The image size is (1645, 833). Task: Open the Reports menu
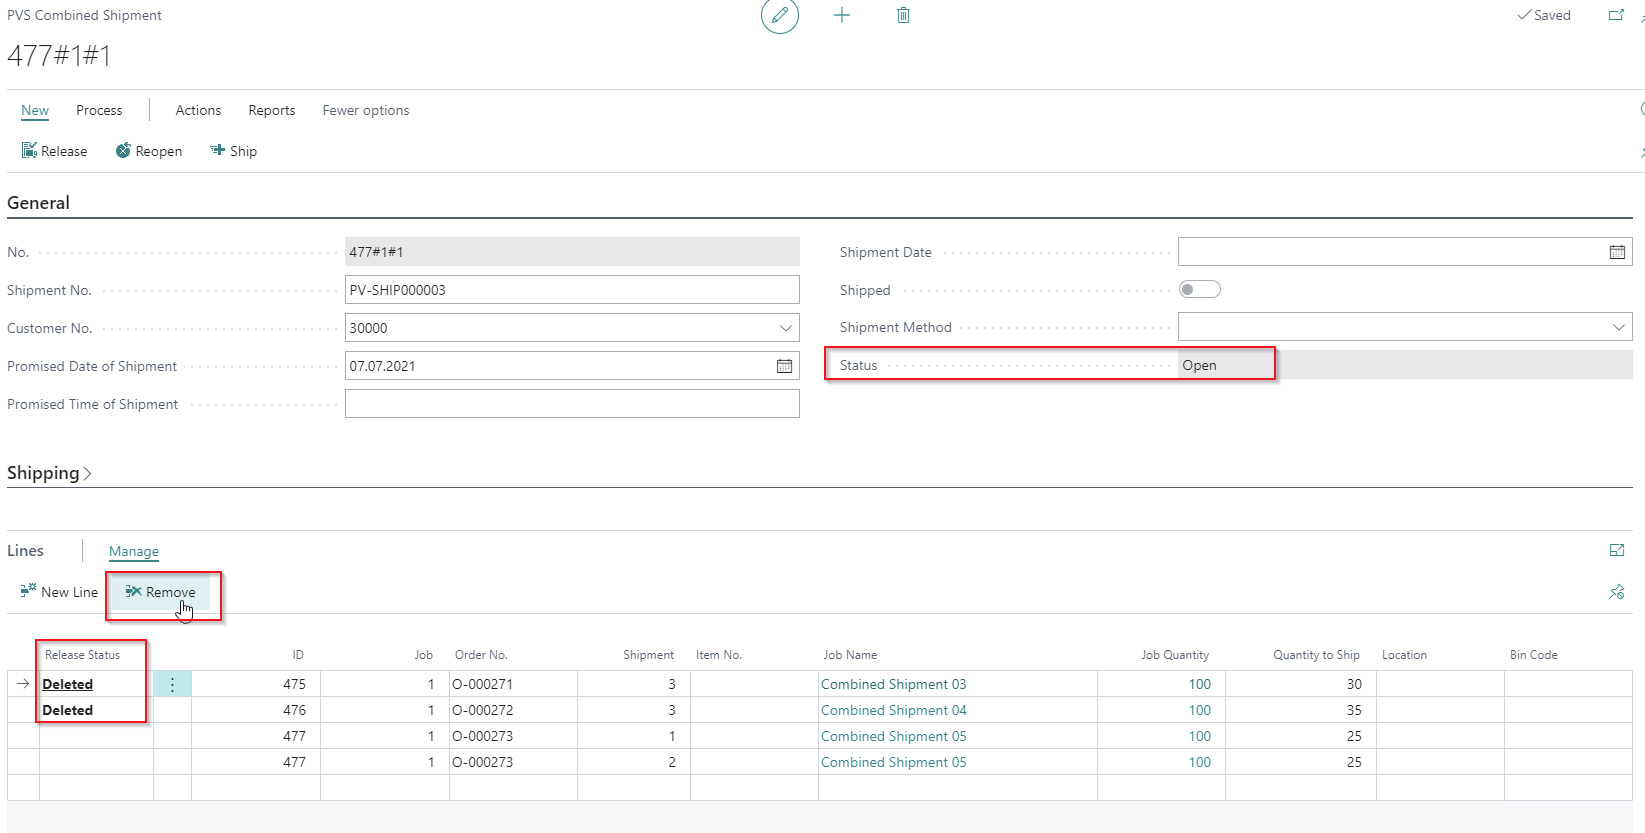272,110
